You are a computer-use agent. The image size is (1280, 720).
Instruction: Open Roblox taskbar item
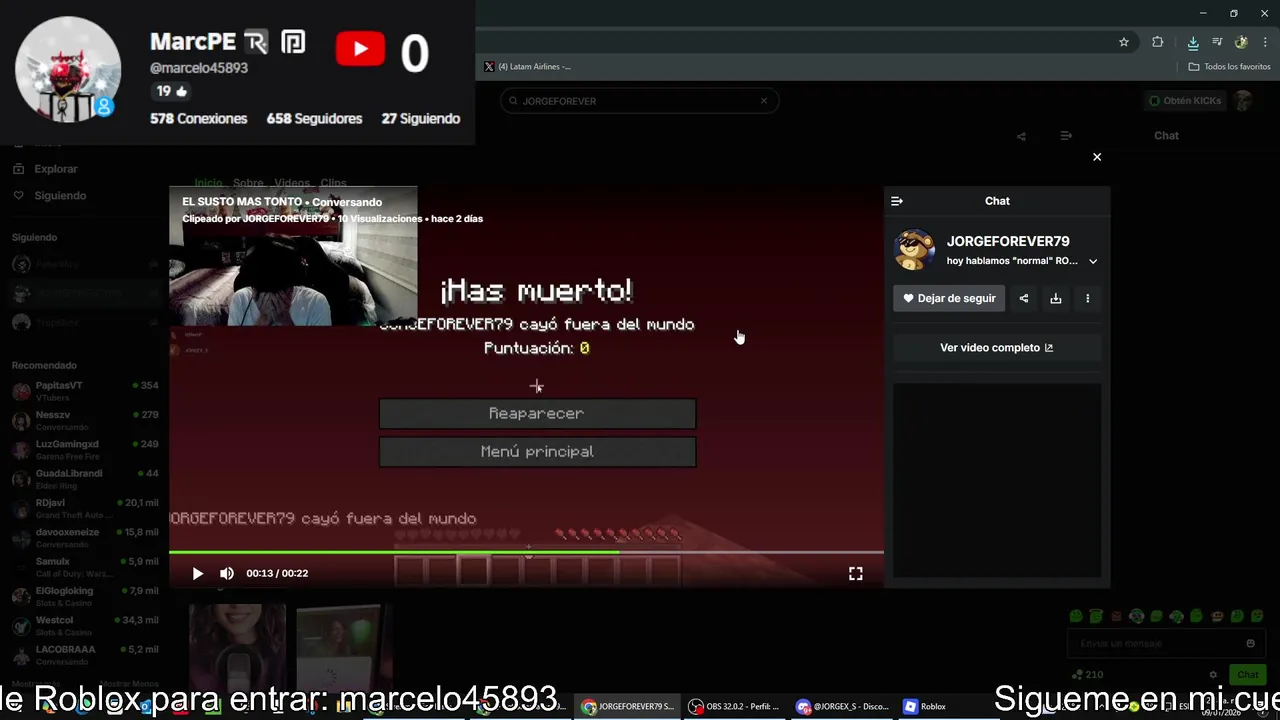pos(925,706)
